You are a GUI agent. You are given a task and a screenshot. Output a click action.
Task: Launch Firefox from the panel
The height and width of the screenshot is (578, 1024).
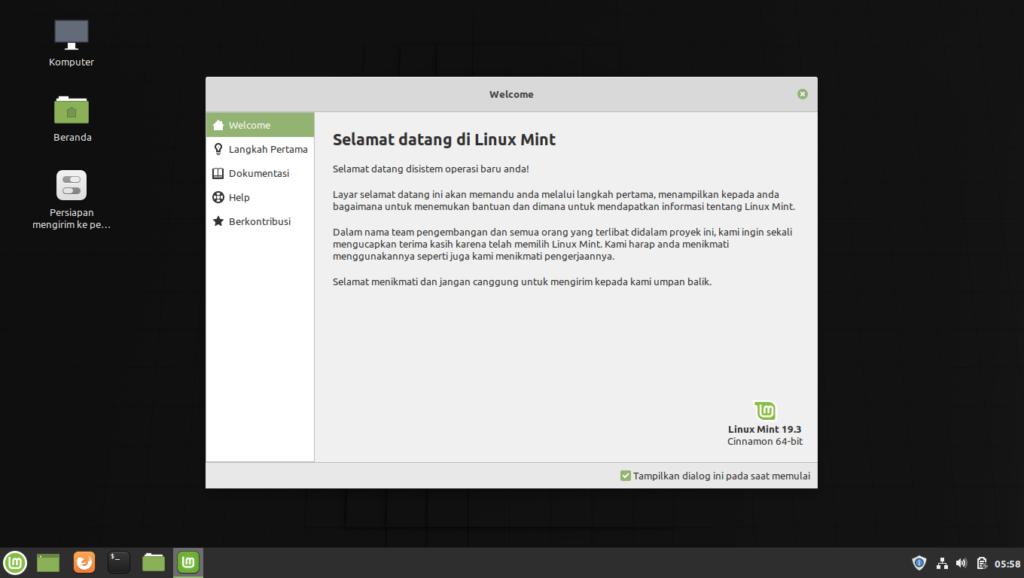[84, 562]
